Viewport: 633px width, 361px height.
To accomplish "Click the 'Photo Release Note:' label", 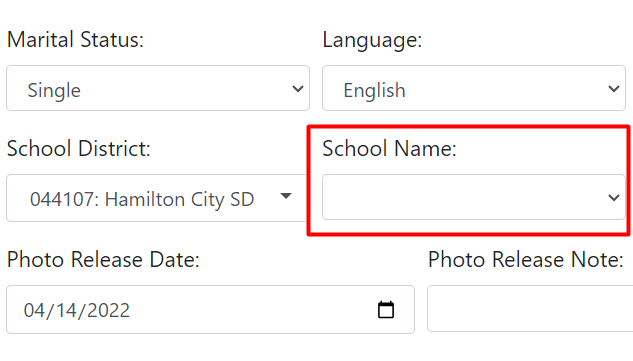I will [526, 259].
